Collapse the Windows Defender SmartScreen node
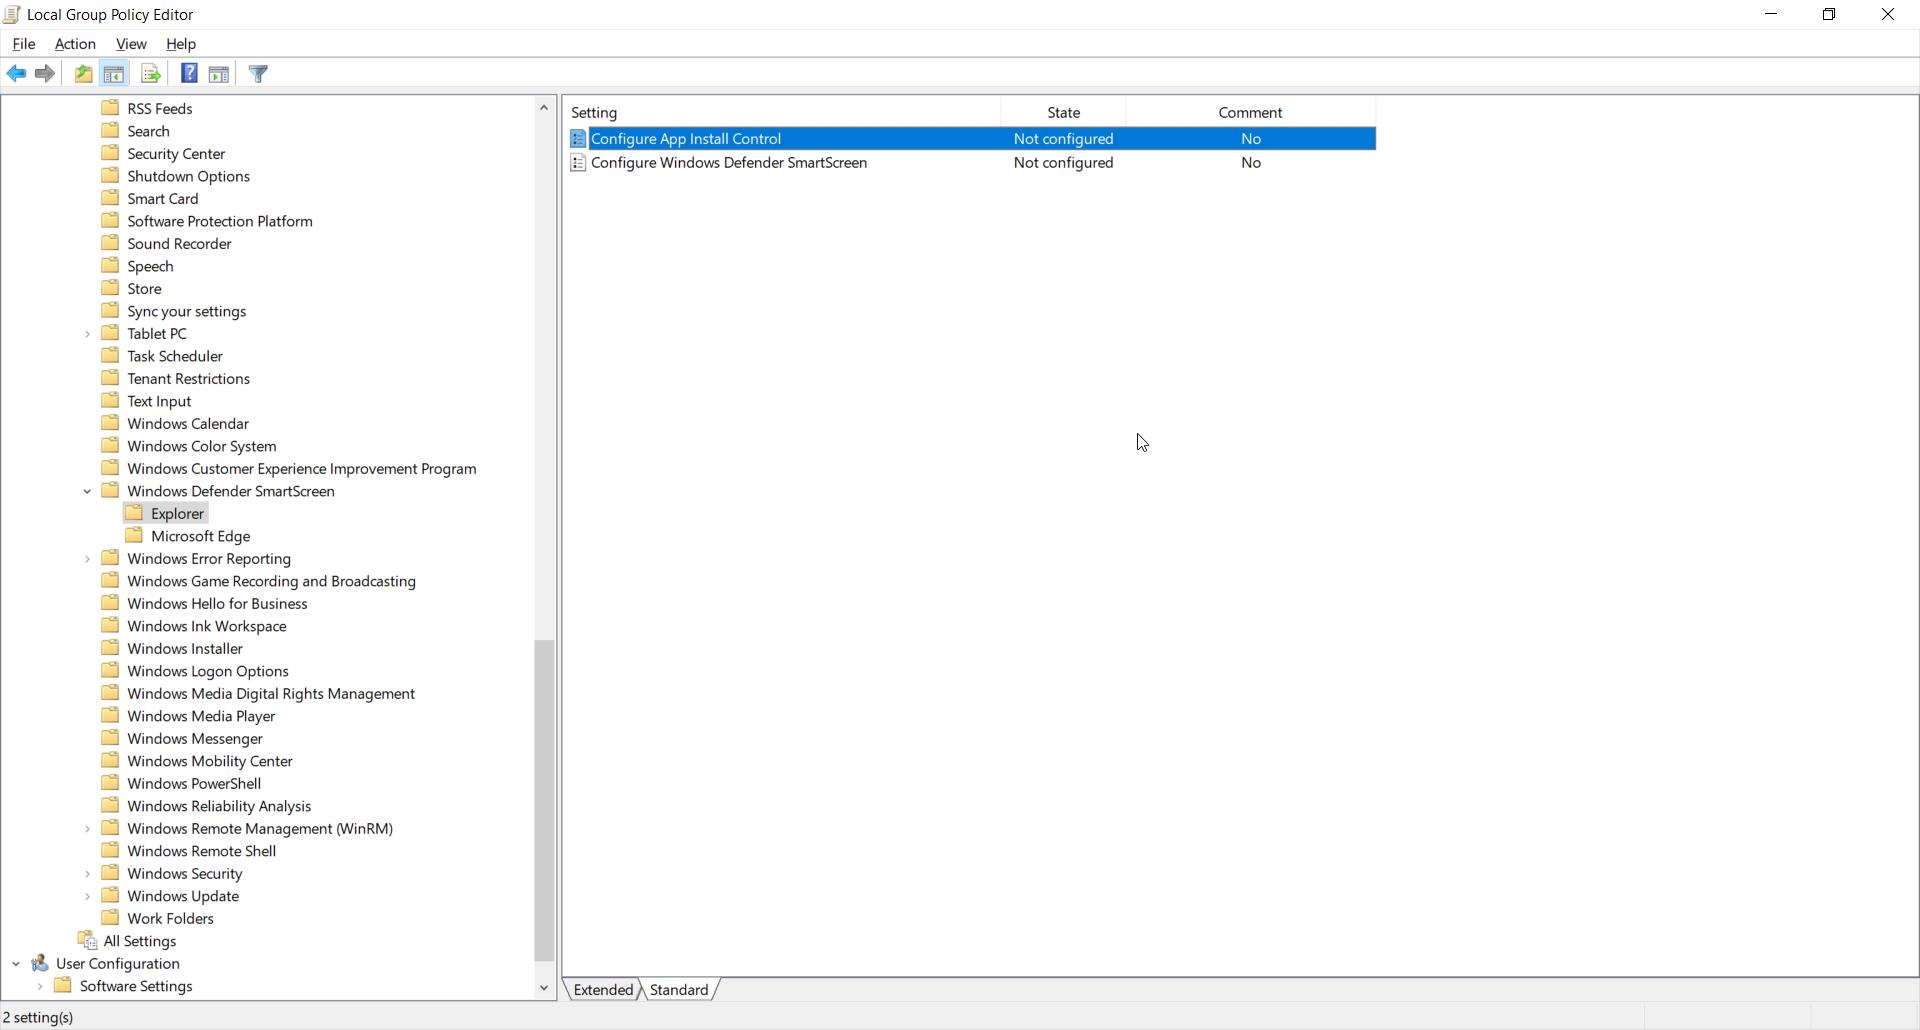1920x1030 pixels. point(87,491)
